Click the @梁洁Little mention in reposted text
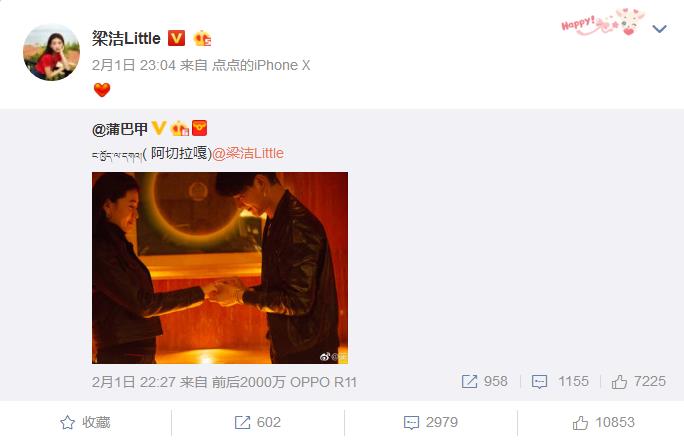The height and width of the screenshot is (440, 684). coord(248,153)
